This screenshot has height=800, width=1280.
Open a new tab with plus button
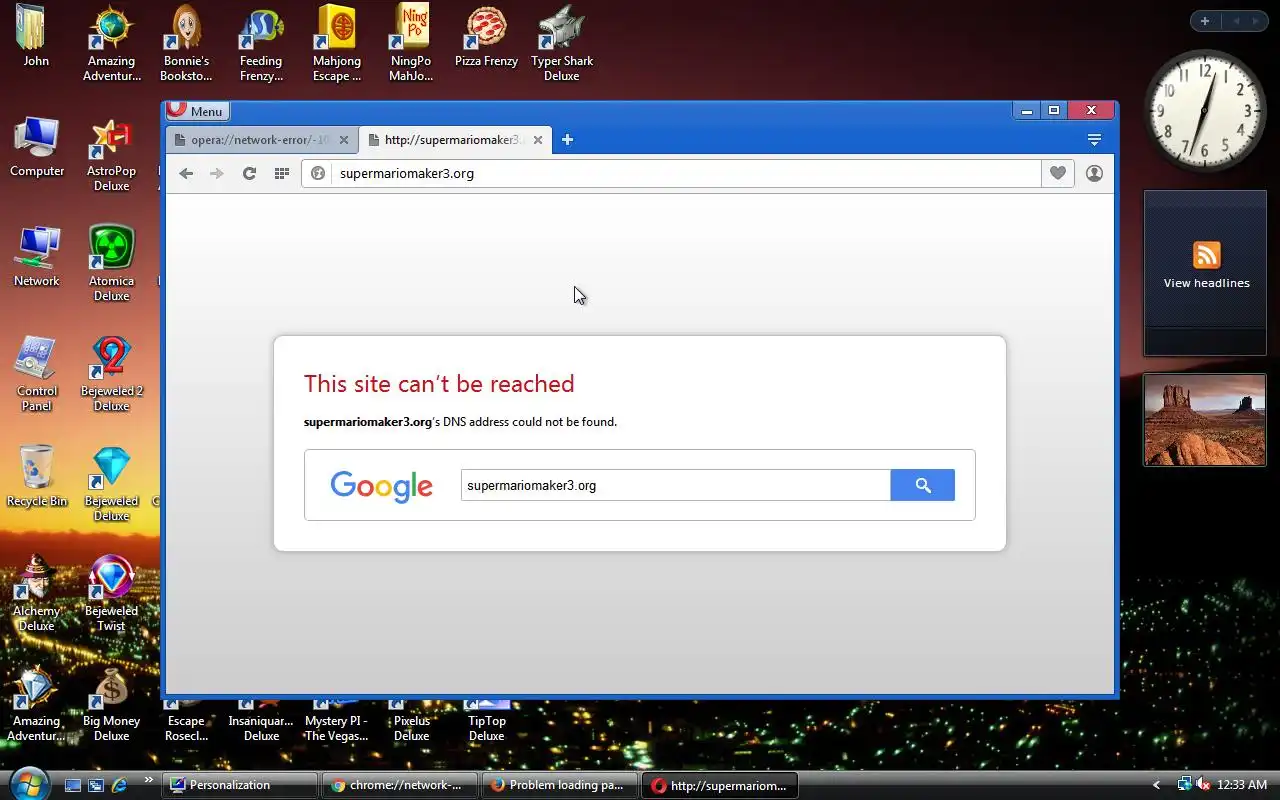coord(567,140)
